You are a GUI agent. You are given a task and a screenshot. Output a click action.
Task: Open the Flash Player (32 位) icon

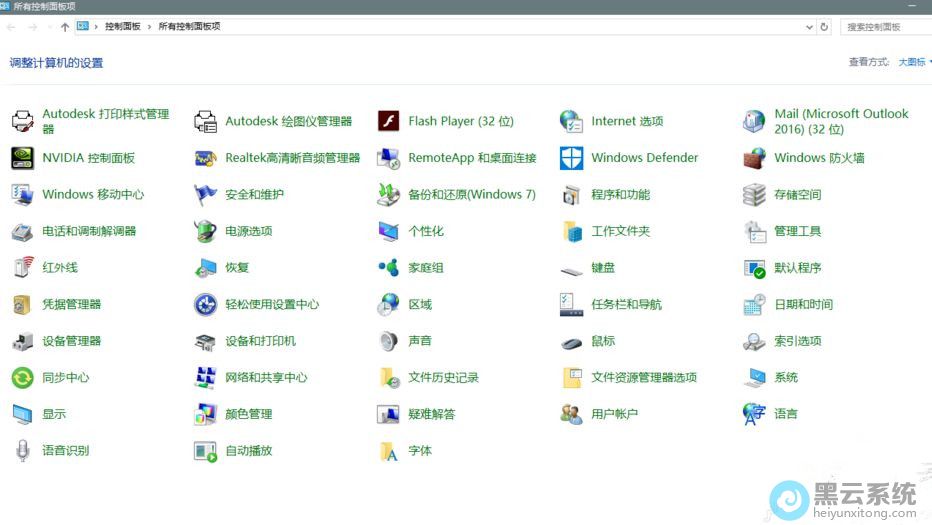point(388,121)
